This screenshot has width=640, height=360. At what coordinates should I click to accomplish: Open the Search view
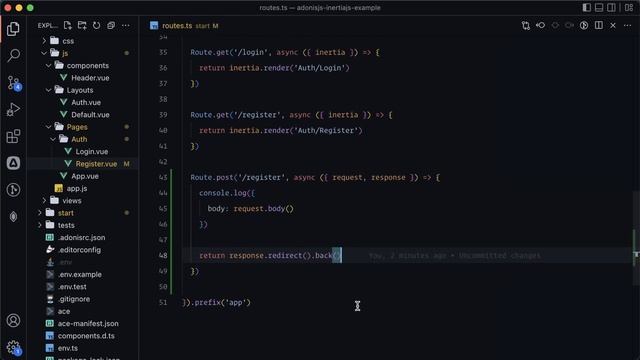pyautogui.click(x=13, y=55)
